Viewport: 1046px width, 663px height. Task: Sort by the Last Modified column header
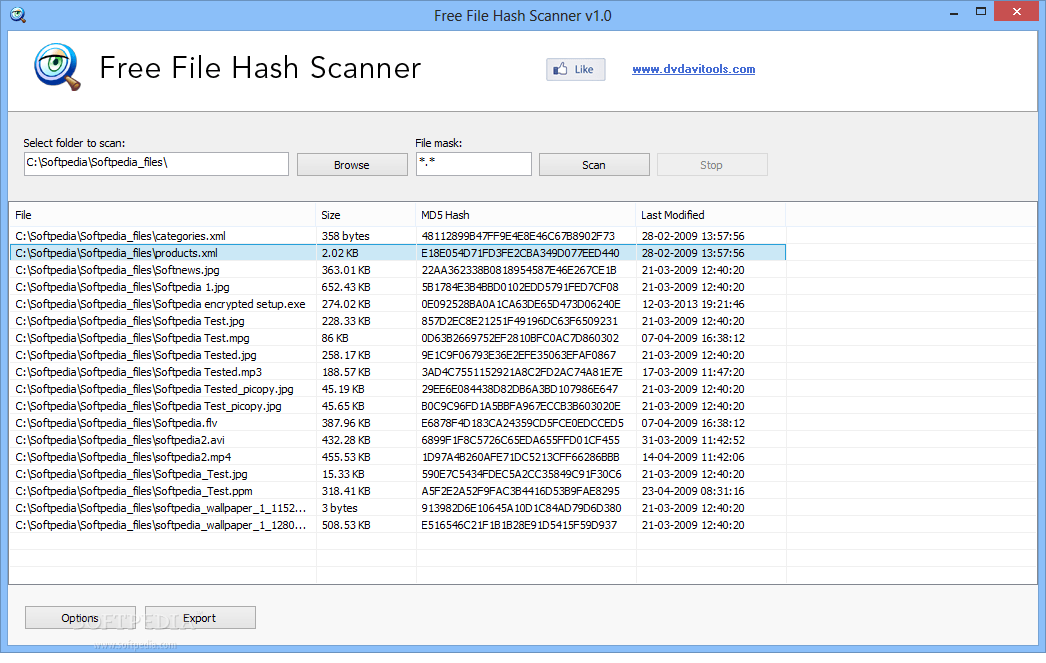[710, 215]
